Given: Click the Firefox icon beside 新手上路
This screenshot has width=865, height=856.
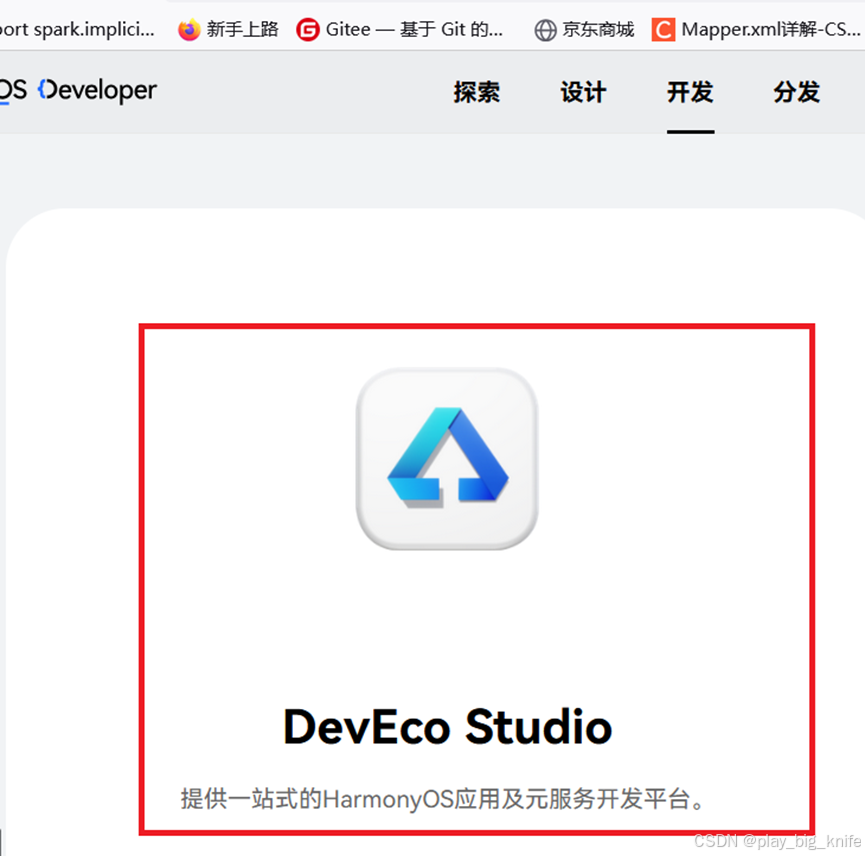Looking at the screenshot, I should [189, 30].
